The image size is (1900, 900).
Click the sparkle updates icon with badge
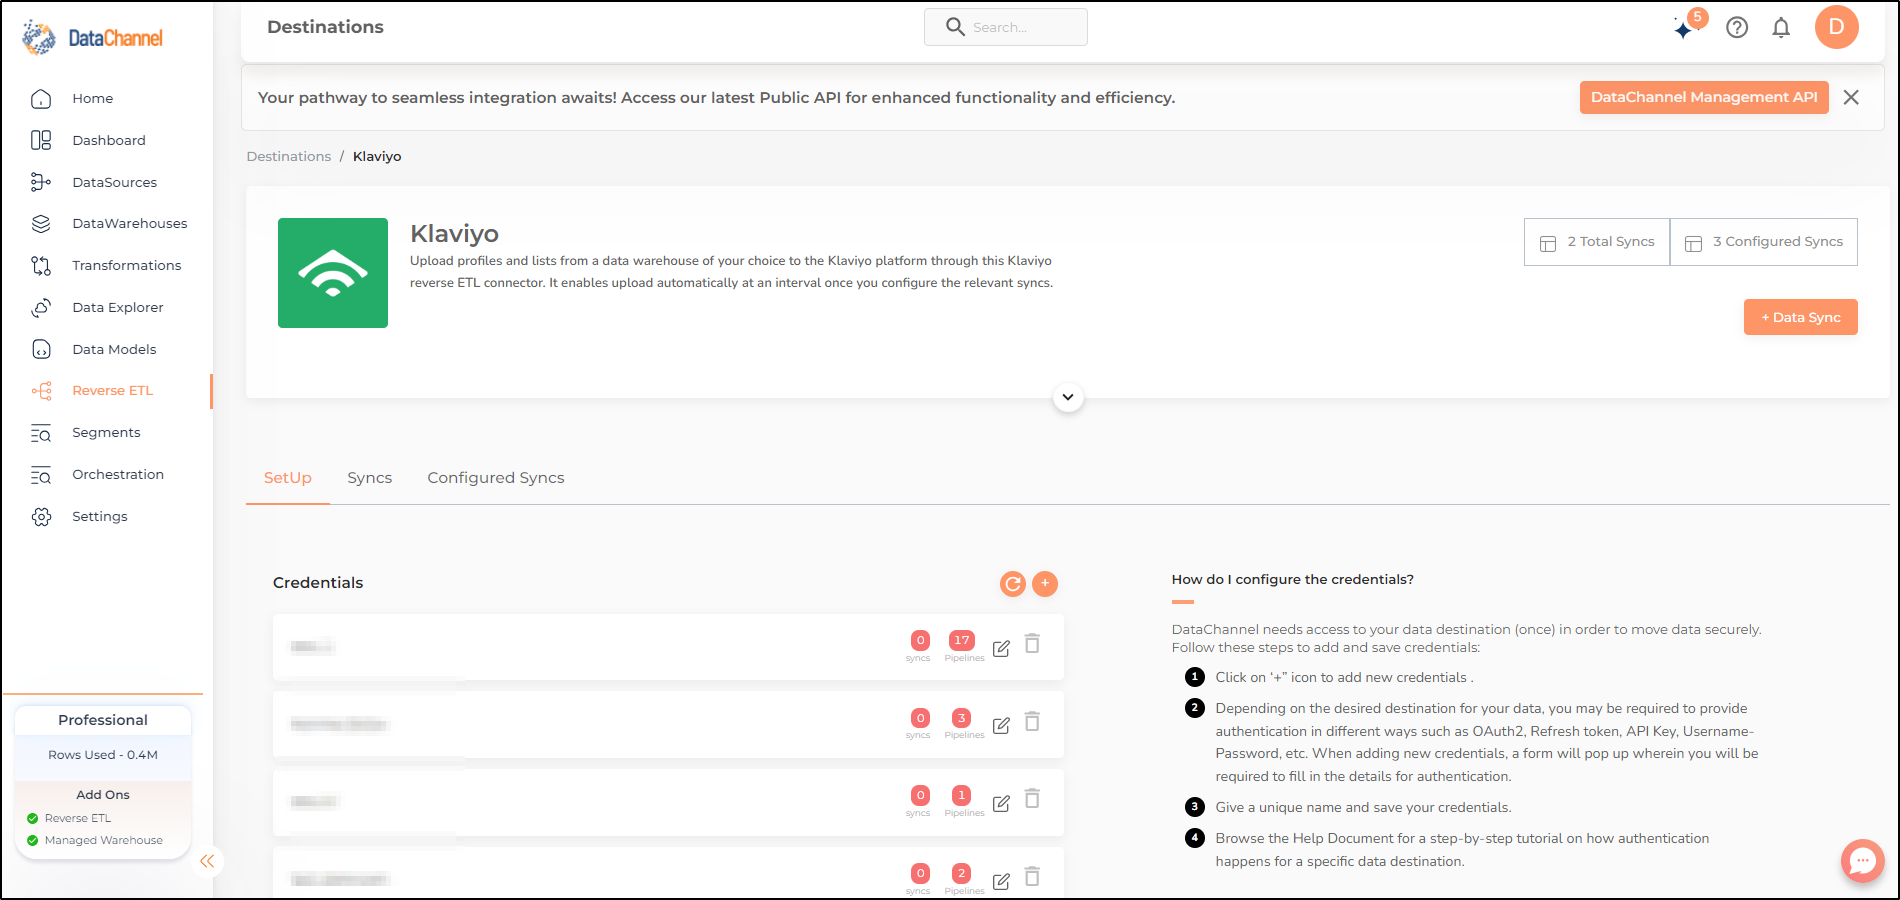(1688, 25)
